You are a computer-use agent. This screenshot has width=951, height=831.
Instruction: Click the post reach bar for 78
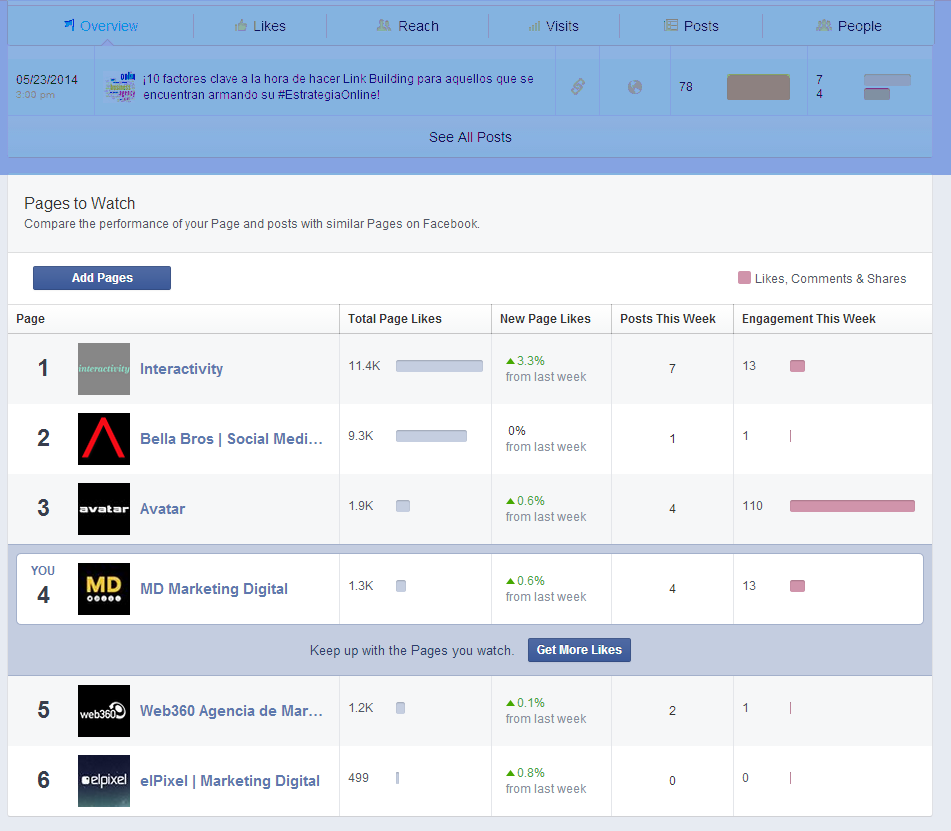(x=758, y=87)
